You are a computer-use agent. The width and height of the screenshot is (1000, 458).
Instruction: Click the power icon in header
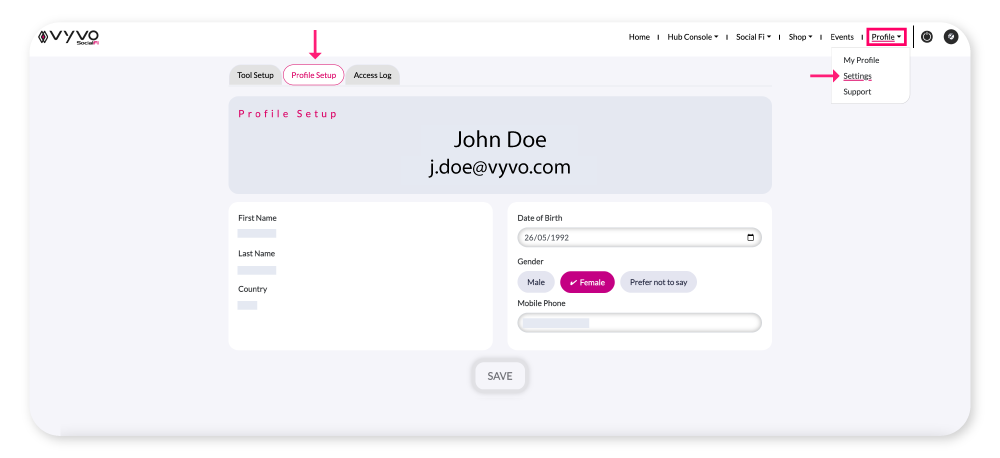(927, 37)
